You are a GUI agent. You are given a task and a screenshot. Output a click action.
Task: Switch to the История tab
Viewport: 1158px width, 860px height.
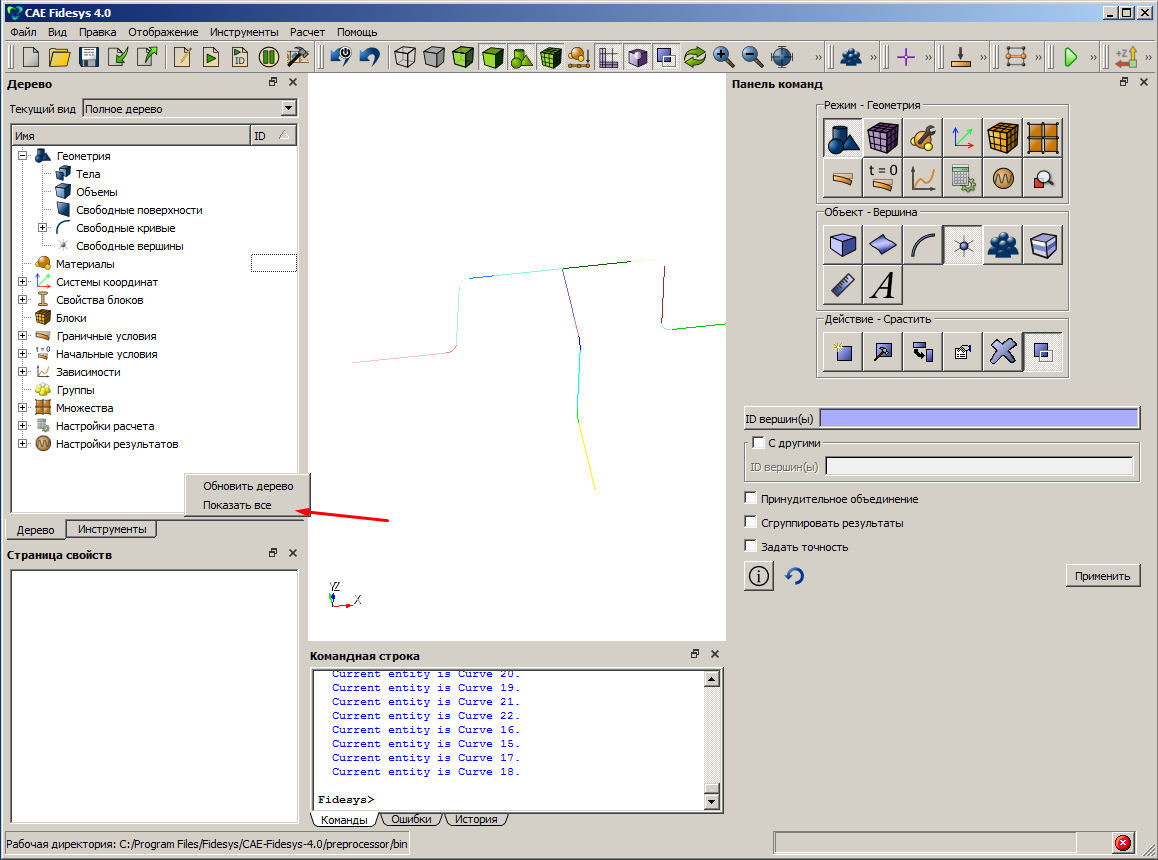tap(476, 819)
